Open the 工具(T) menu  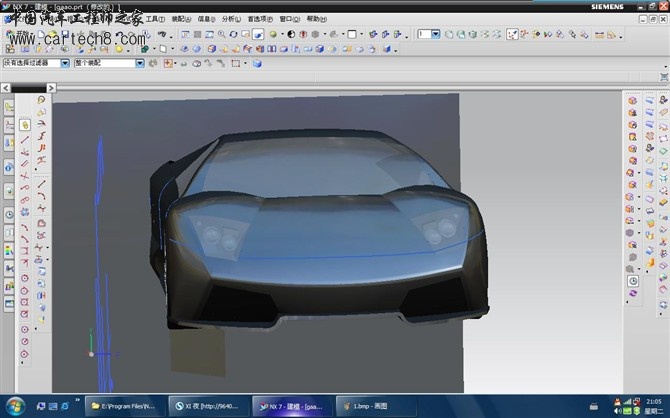(x=155, y=19)
